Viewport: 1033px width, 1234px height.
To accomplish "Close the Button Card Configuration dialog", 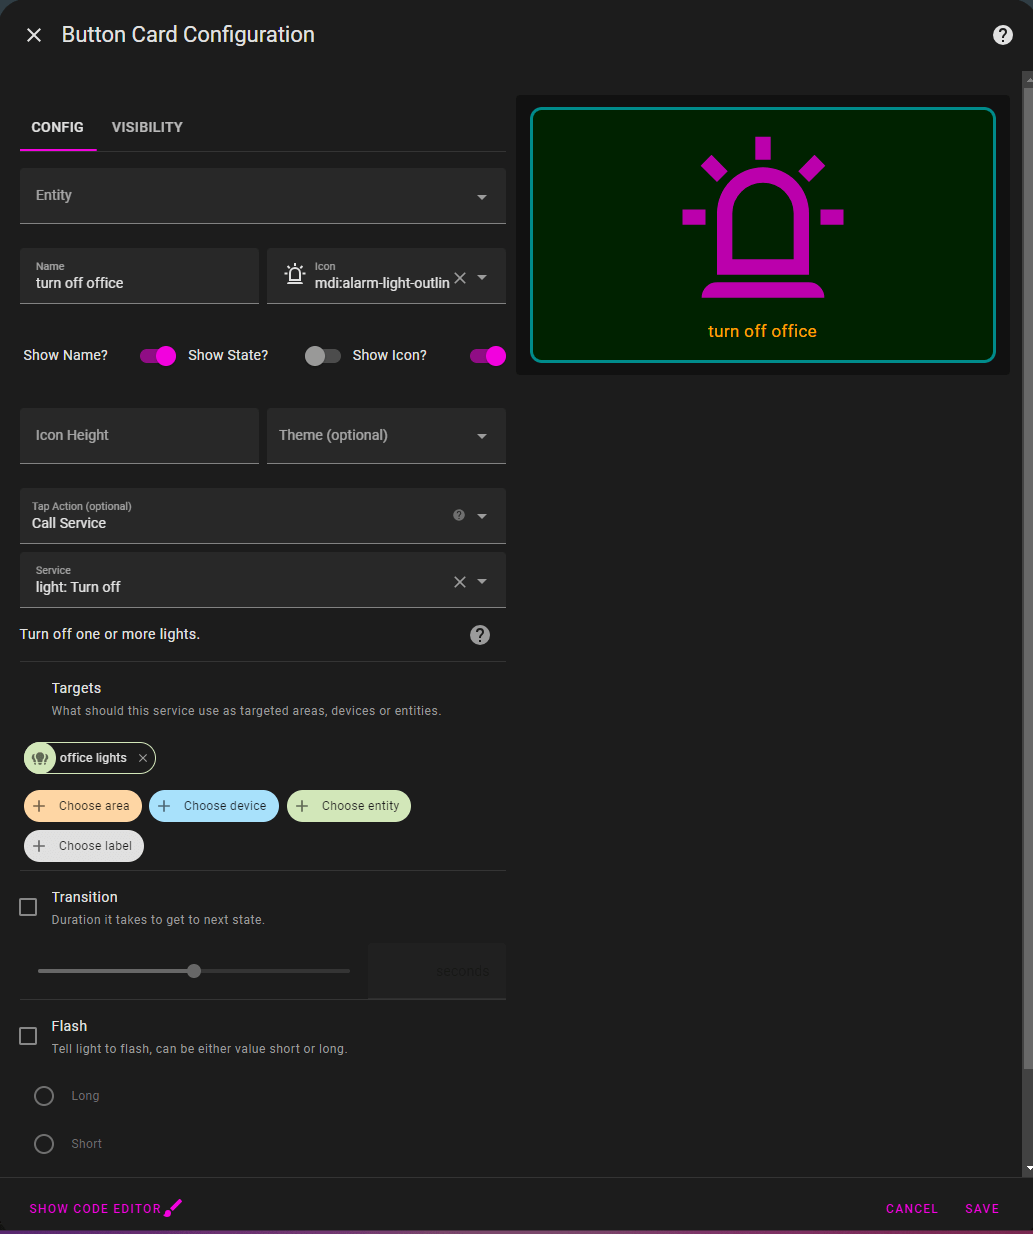I will pos(34,35).
